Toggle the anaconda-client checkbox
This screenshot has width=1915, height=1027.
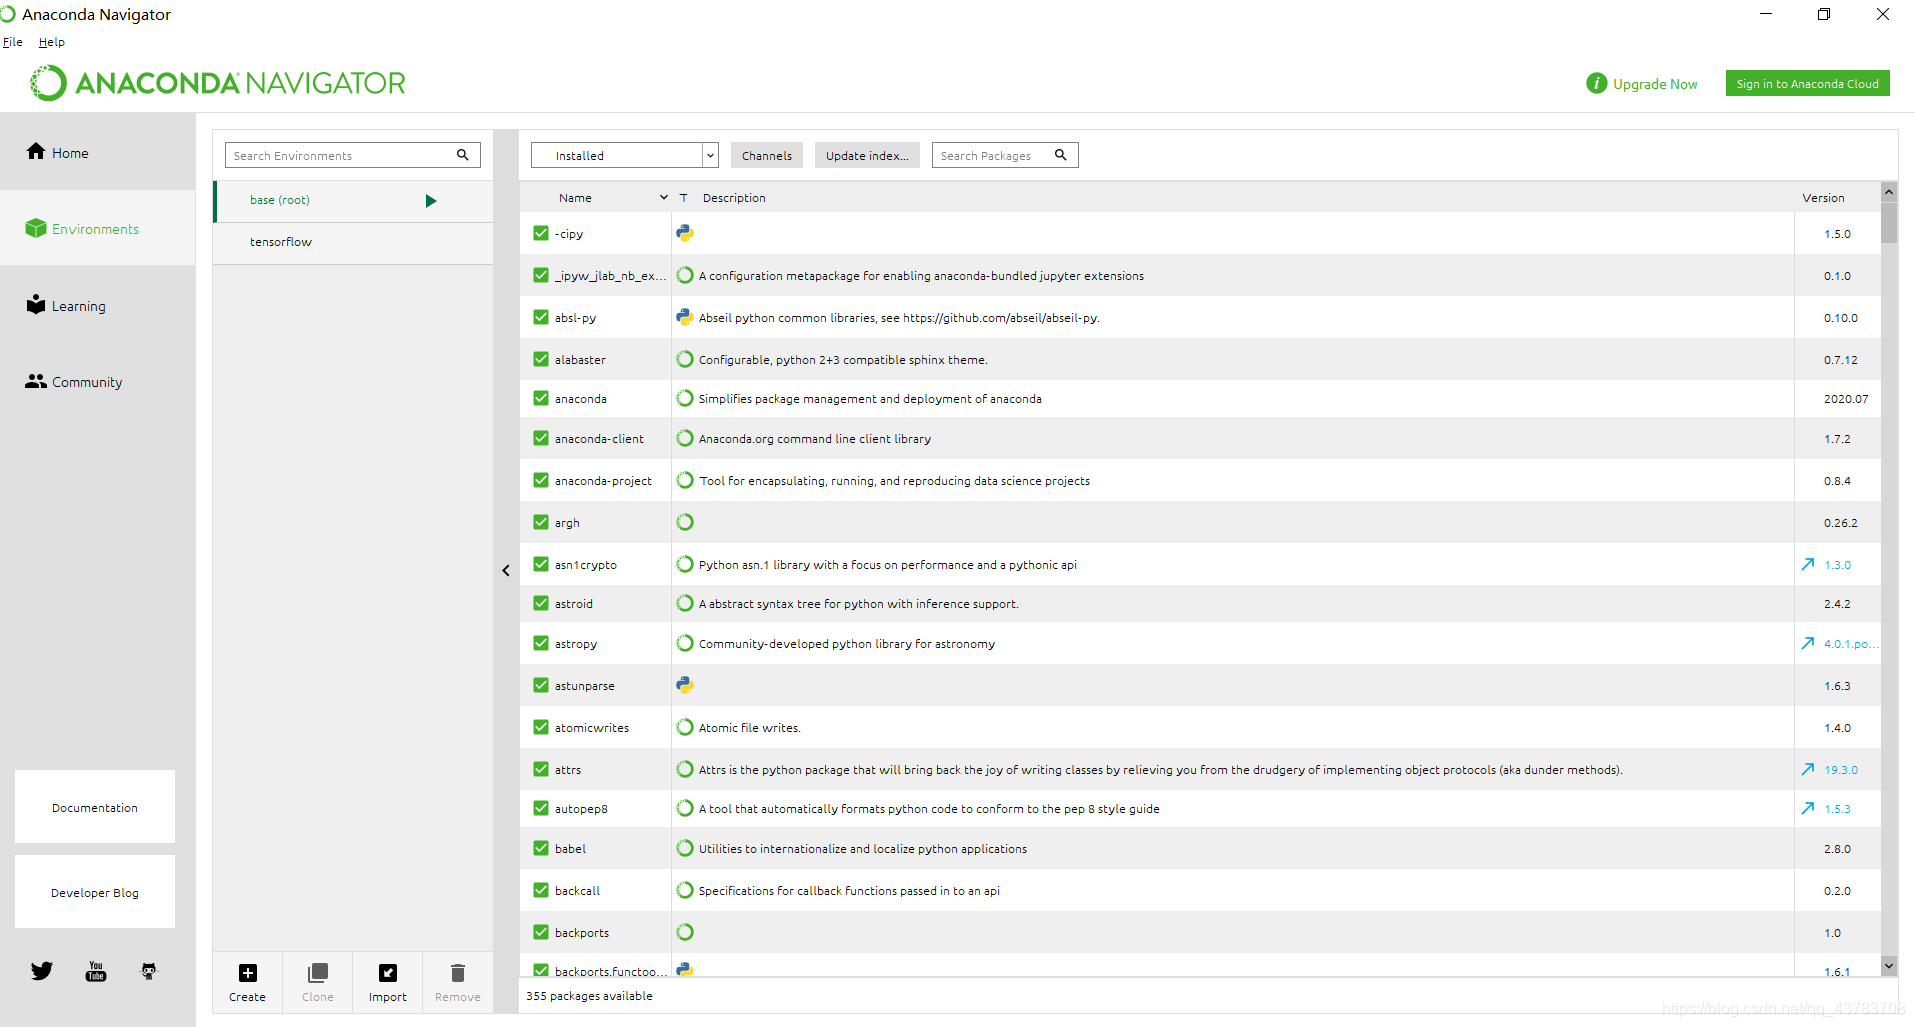(541, 438)
